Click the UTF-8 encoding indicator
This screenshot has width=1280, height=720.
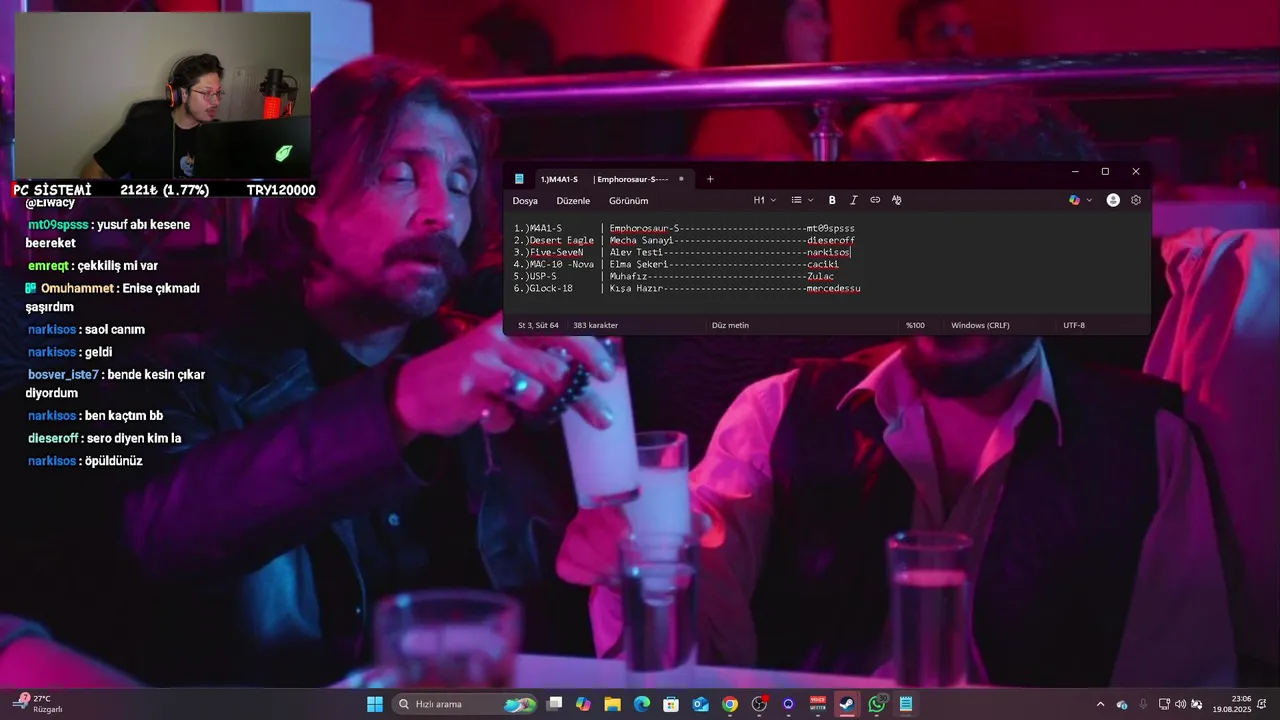pos(1074,325)
